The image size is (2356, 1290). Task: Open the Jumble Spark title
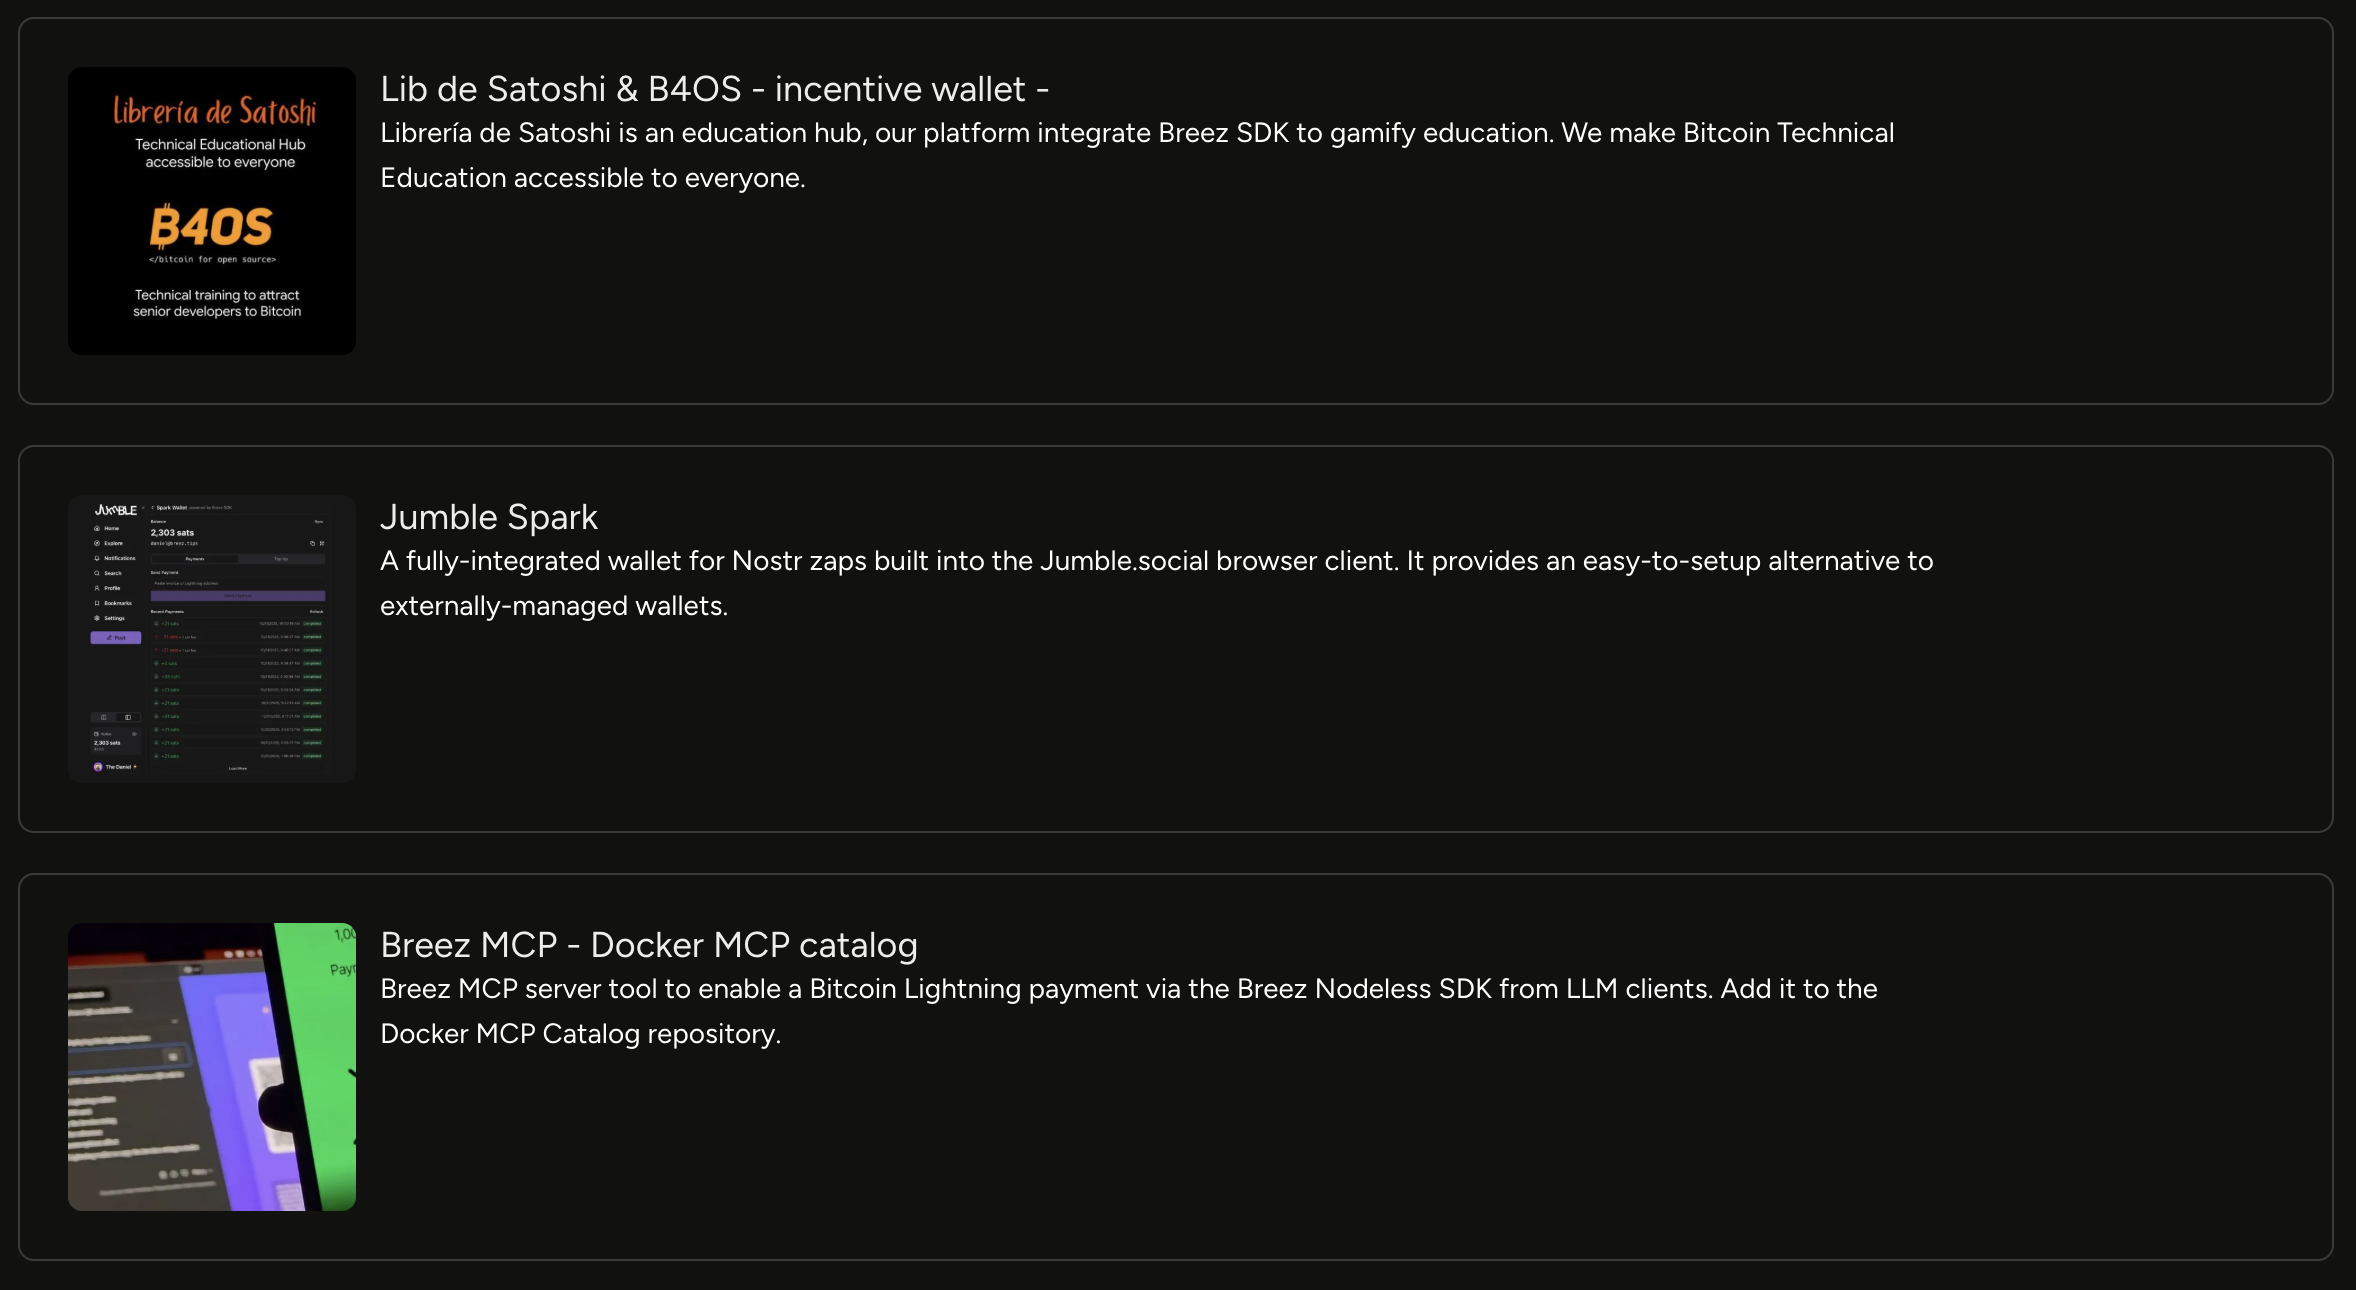488,517
